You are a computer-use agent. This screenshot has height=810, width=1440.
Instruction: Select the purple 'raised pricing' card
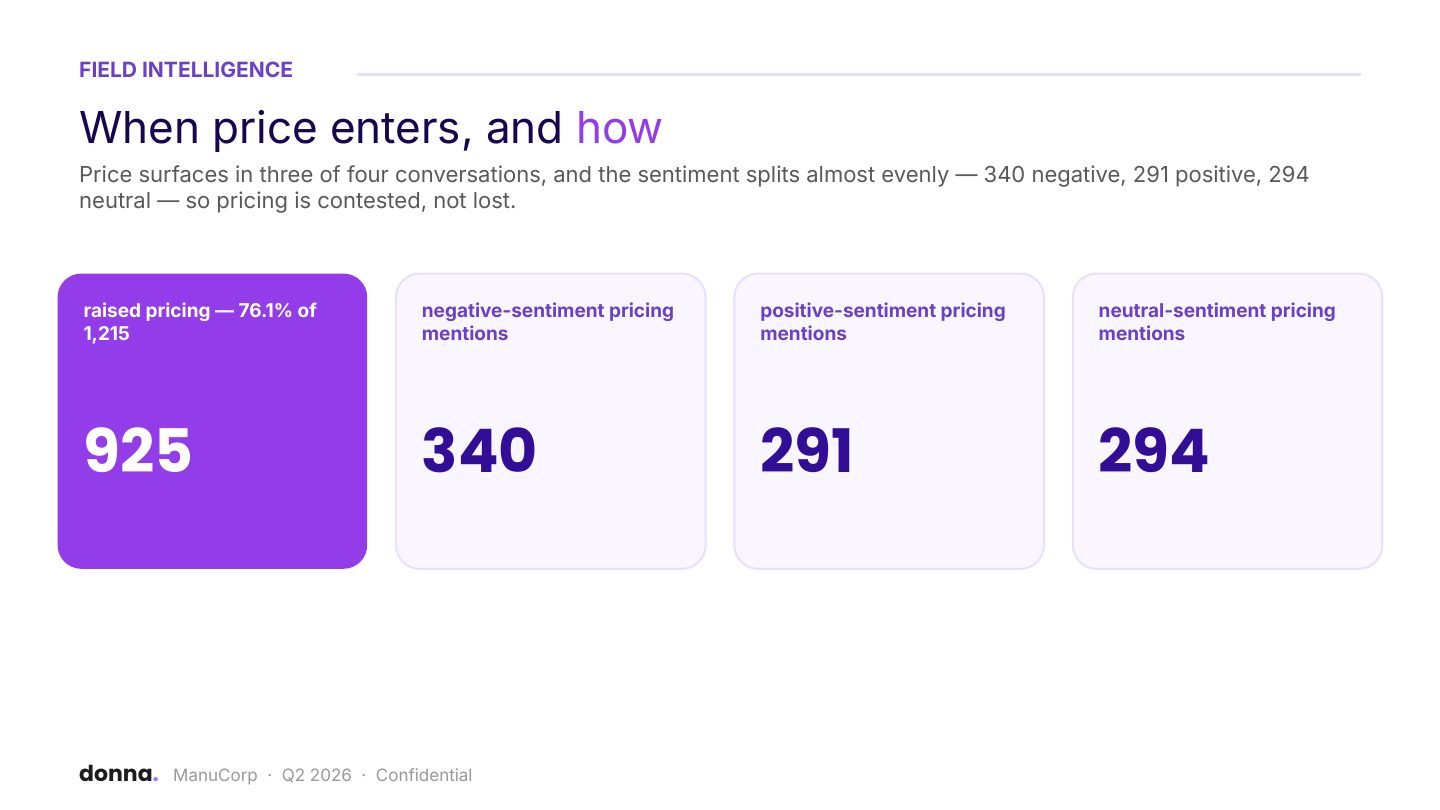212,421
